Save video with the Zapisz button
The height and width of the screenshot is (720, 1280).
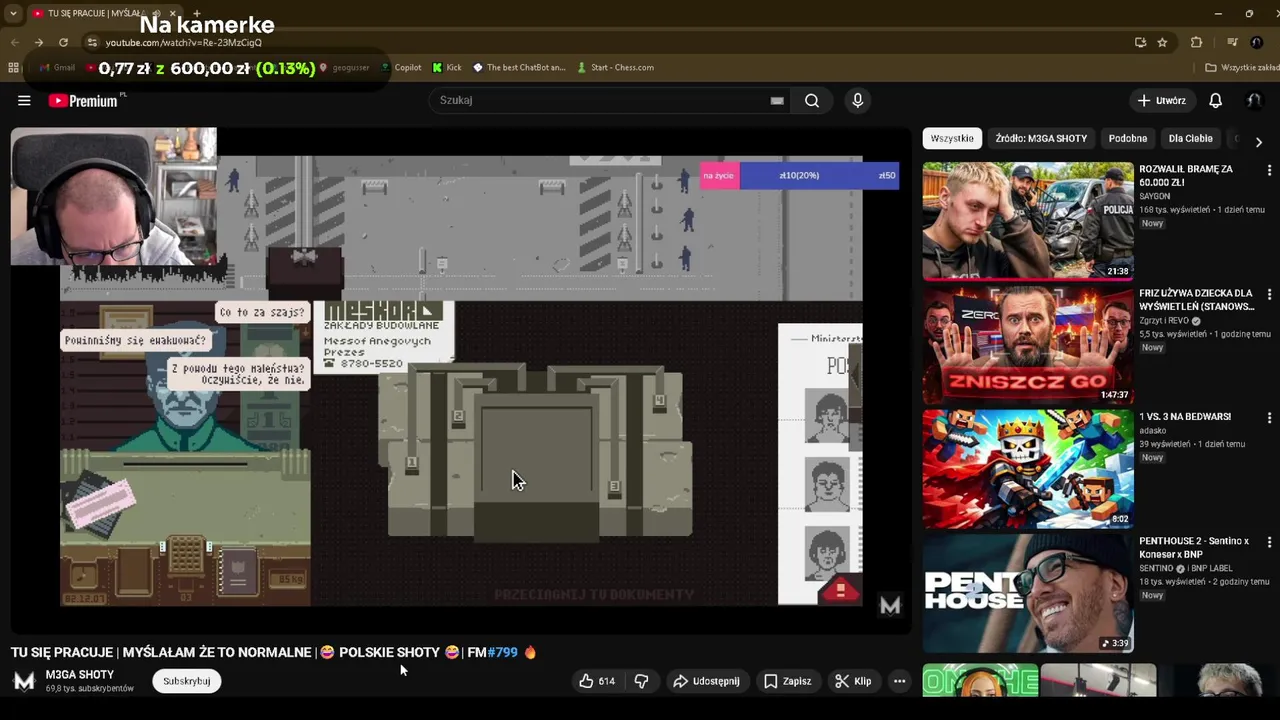[x=787, y=681]
